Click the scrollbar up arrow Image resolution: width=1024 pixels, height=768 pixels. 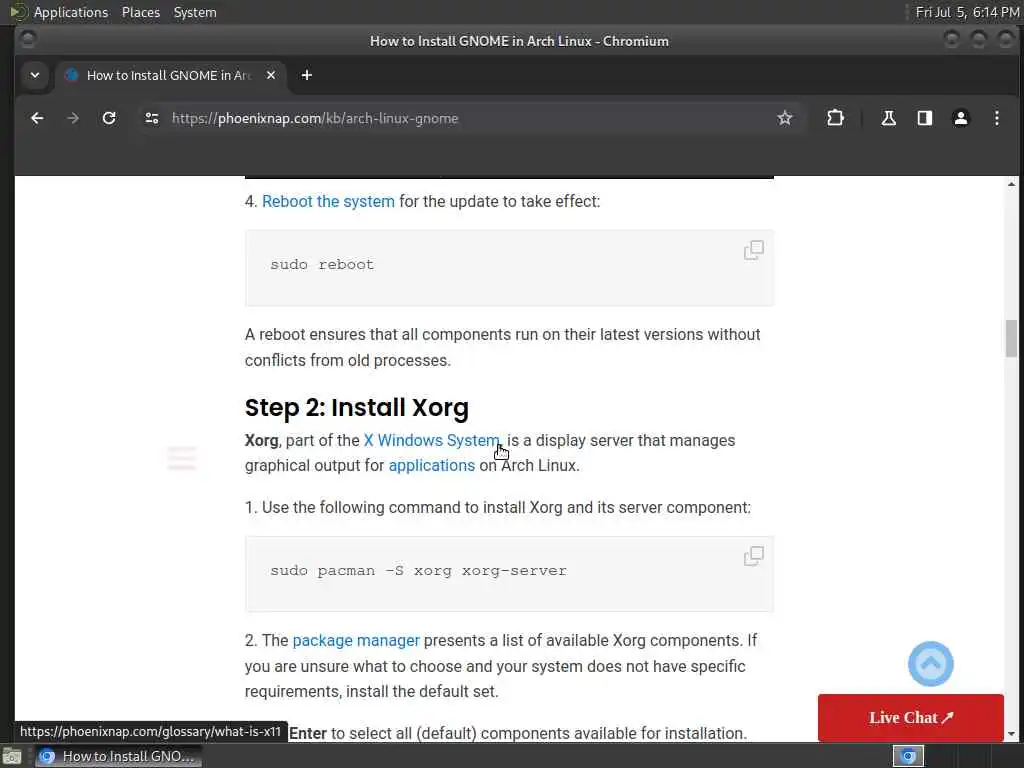1011,185
